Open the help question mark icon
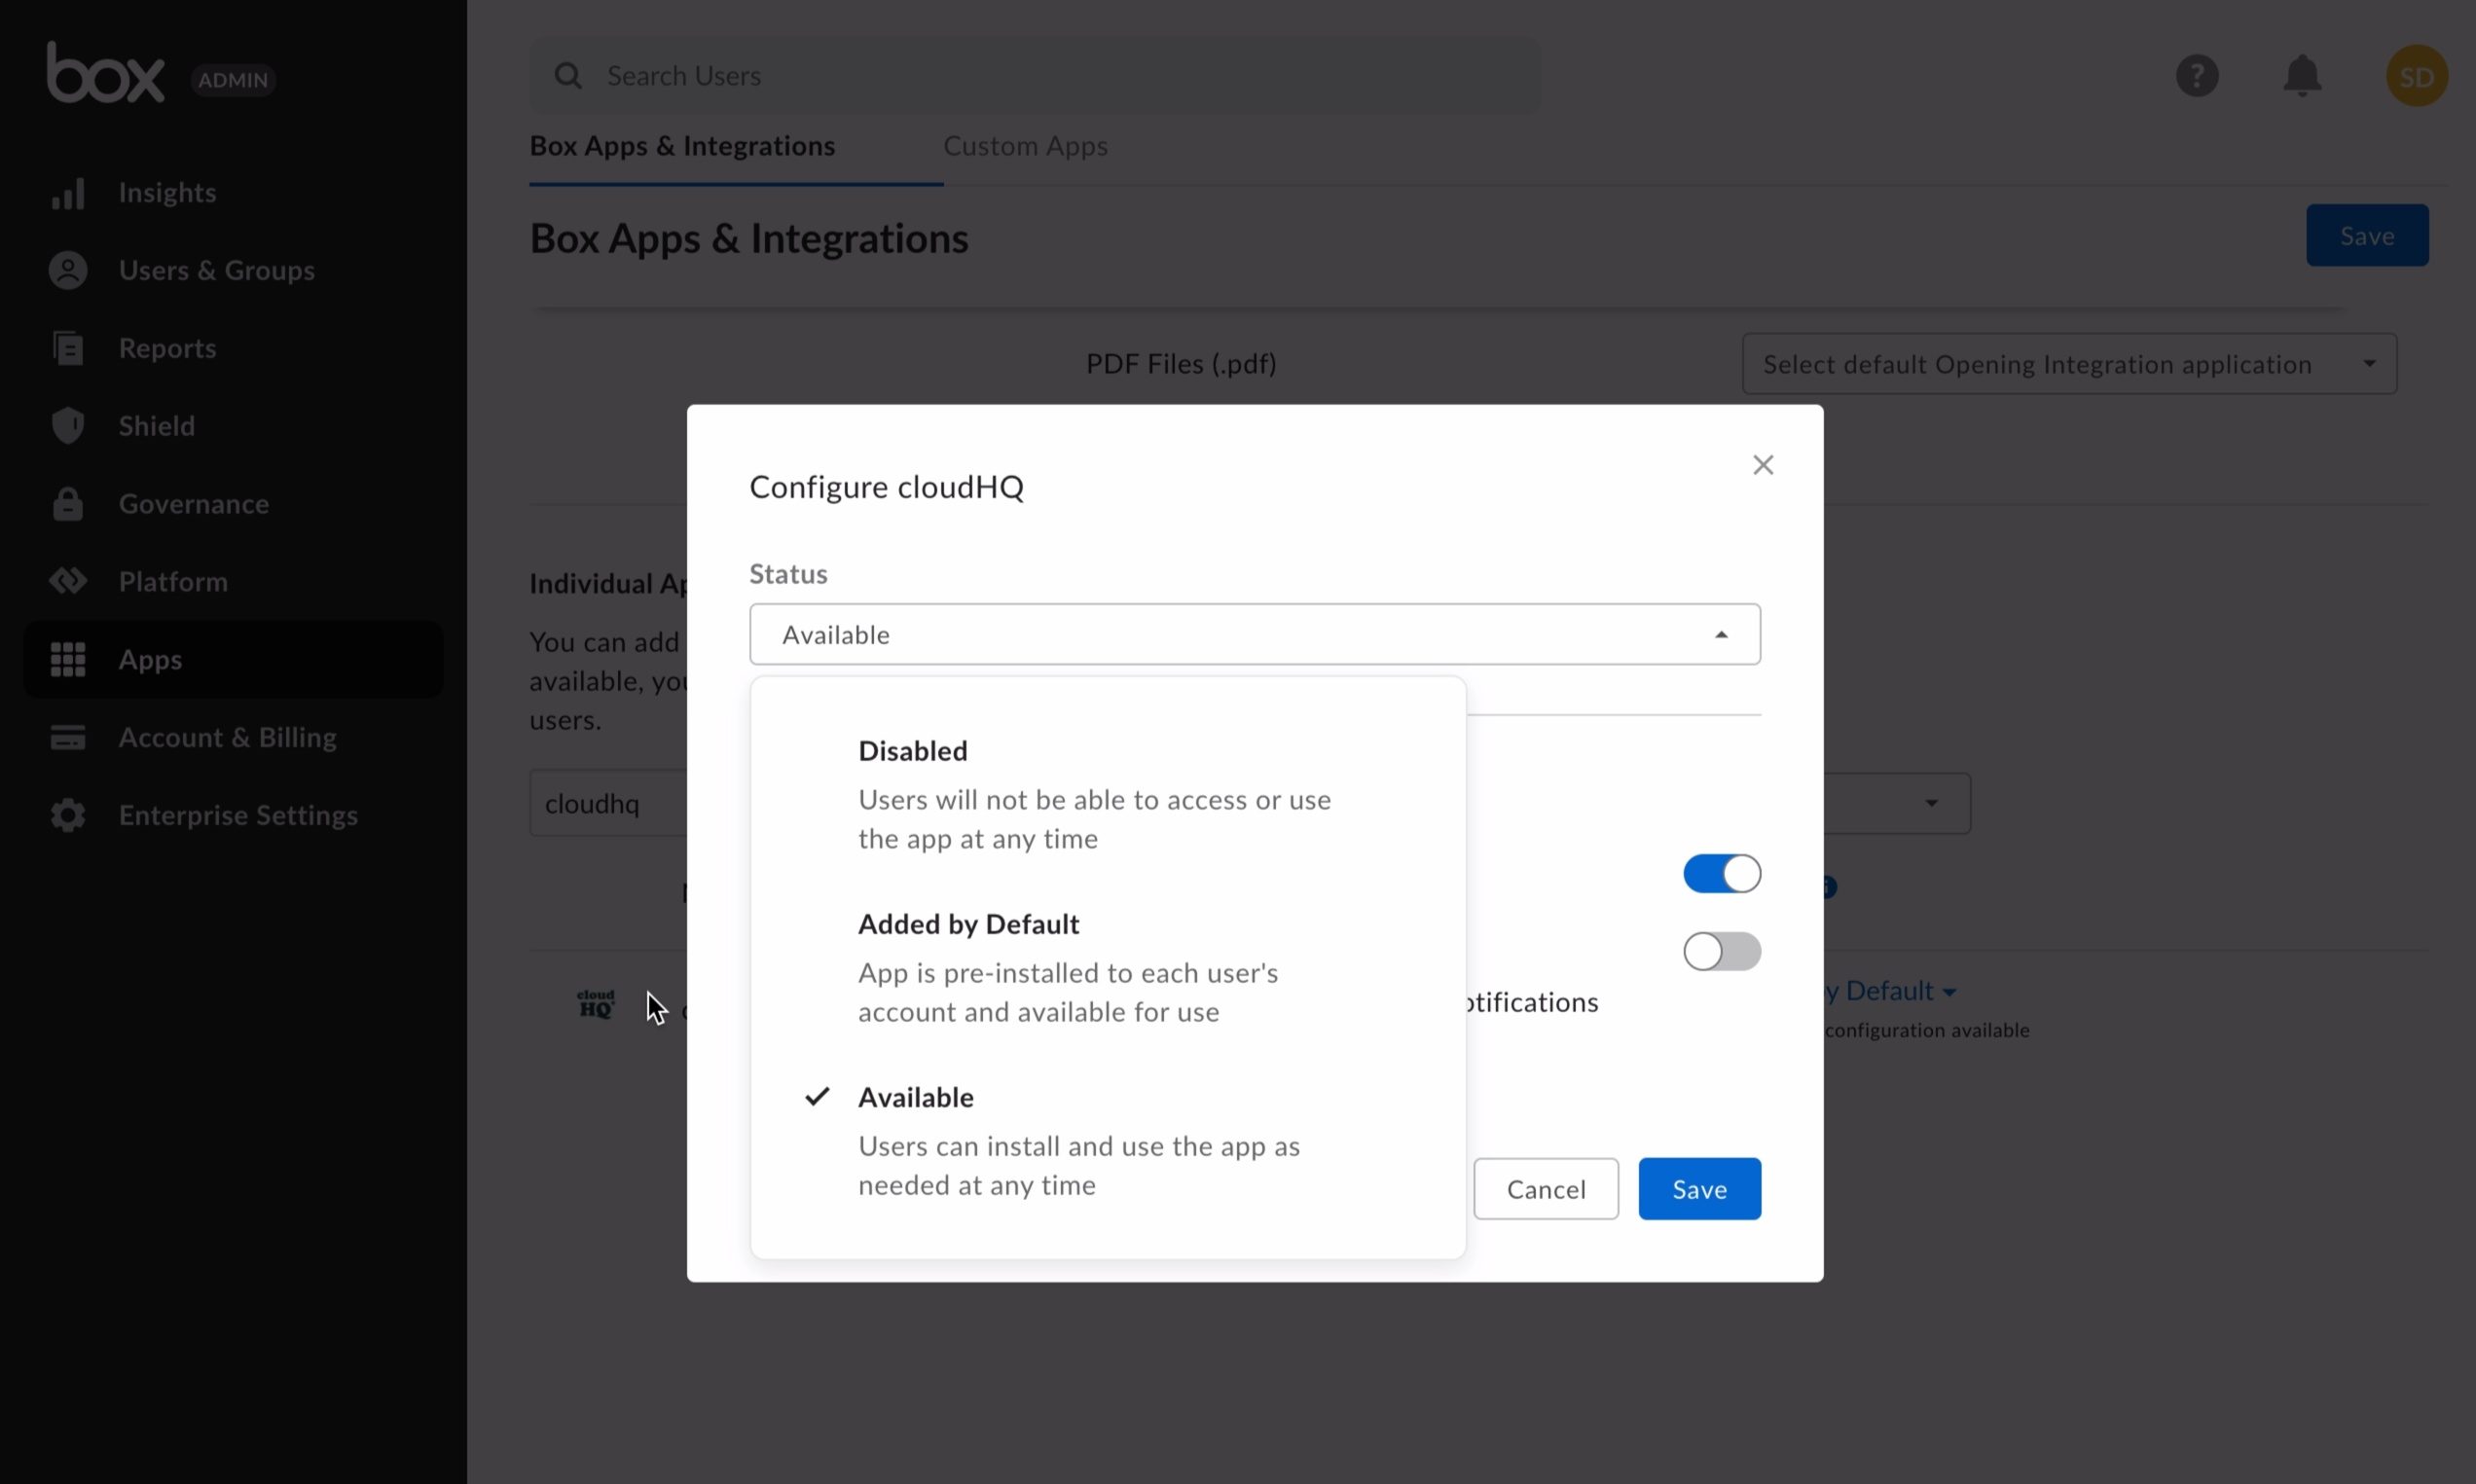The width and height of the screenshot is (2476, 1484). tap(2197, 76)
